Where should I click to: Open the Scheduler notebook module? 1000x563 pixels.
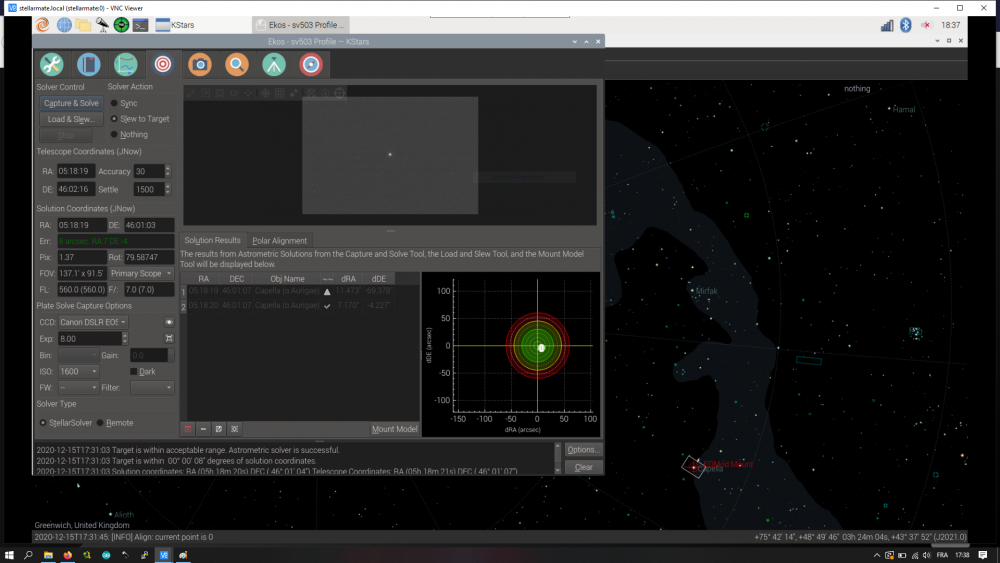(89, 64)
